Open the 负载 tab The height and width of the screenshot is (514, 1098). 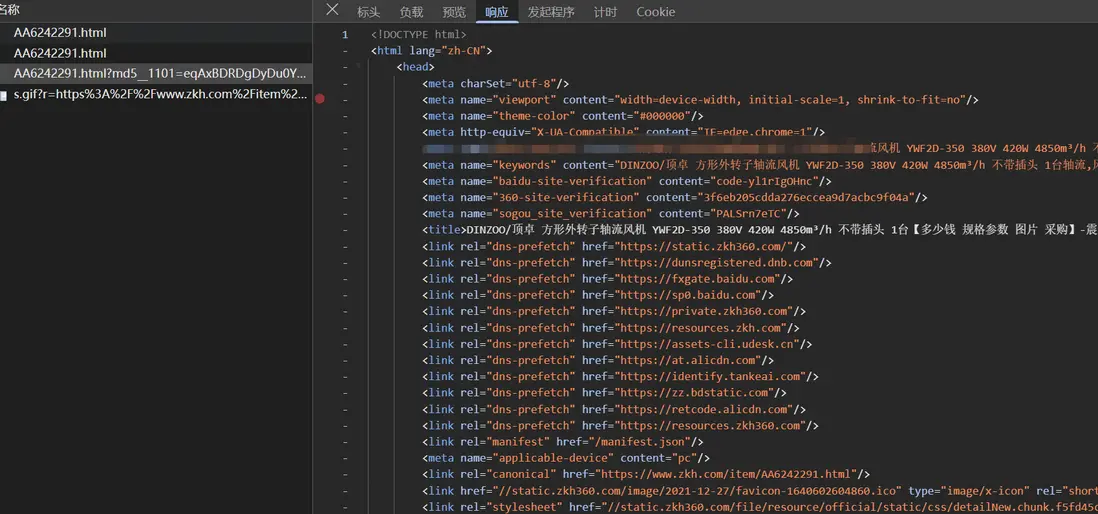pyautogui.click(x=411, y=12)
